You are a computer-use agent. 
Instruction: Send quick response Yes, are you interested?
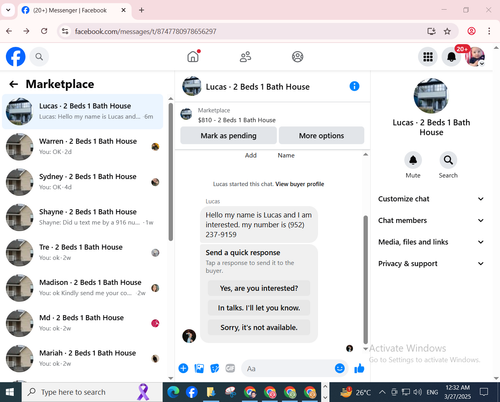(x=259, y=288)
